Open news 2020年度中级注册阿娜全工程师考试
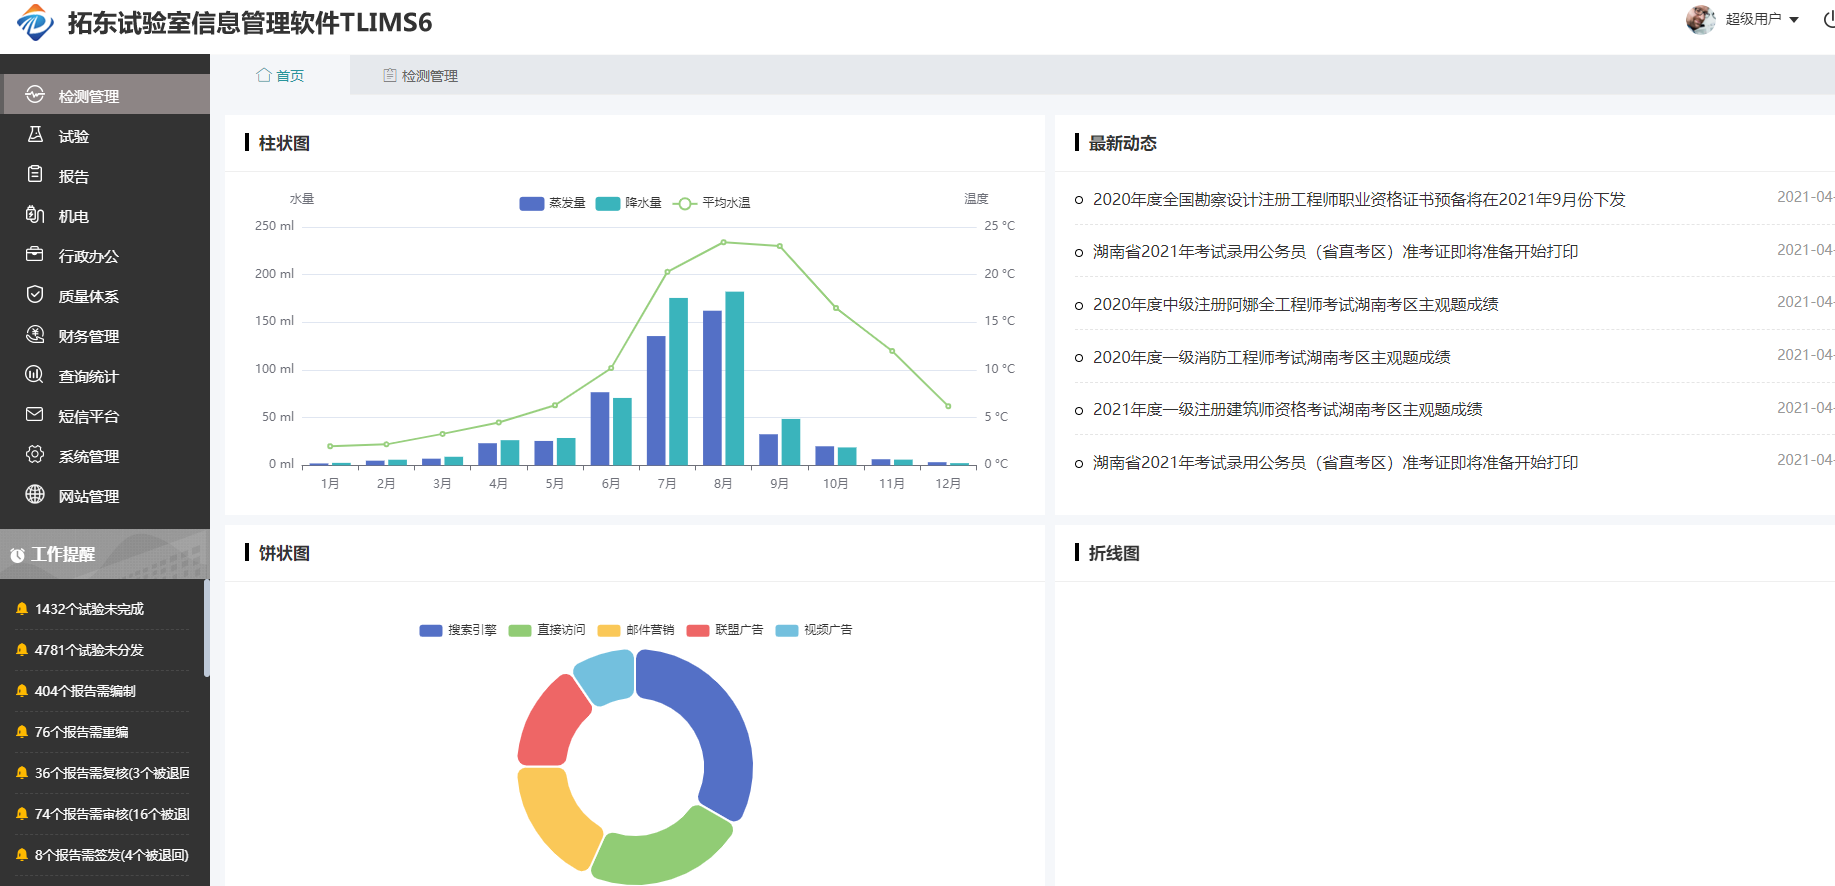1835x886 pixels. pos(1295,305)
